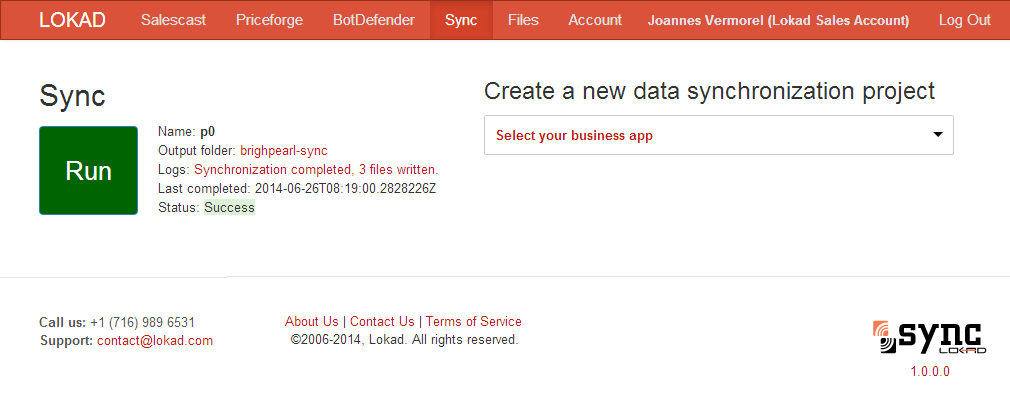Open the Salescast menu item
1010x396 pixels.
click(173, 20)
